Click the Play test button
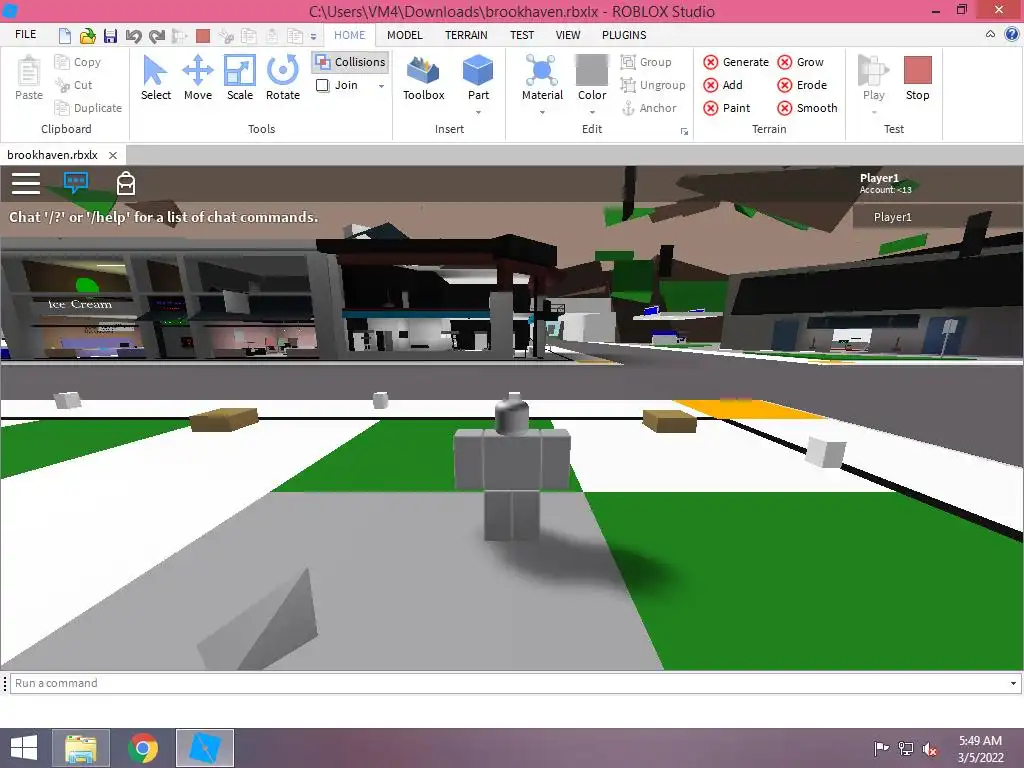Viewport: 1024px width, 768px height. pos(873,78)
